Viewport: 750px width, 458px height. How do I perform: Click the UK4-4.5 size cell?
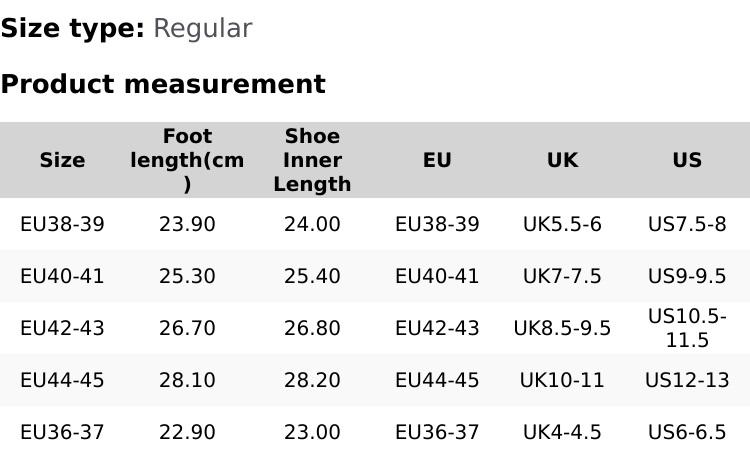coord(562,433)
